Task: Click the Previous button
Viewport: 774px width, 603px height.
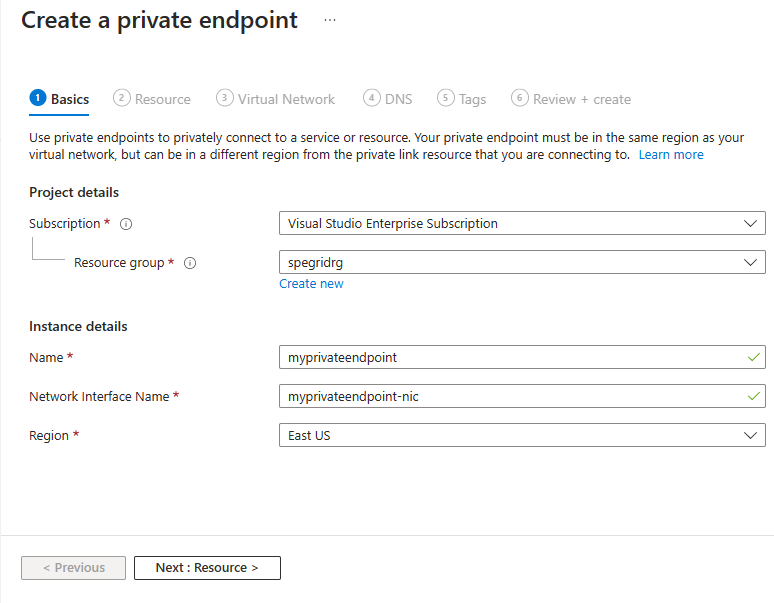Action: click(74, 568)
